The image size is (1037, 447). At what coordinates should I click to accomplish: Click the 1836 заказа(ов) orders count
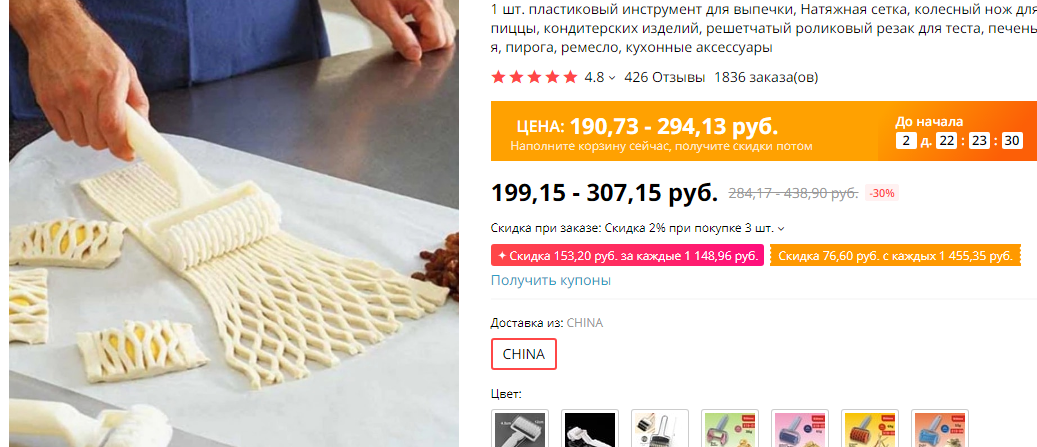(x=766, y=77)
